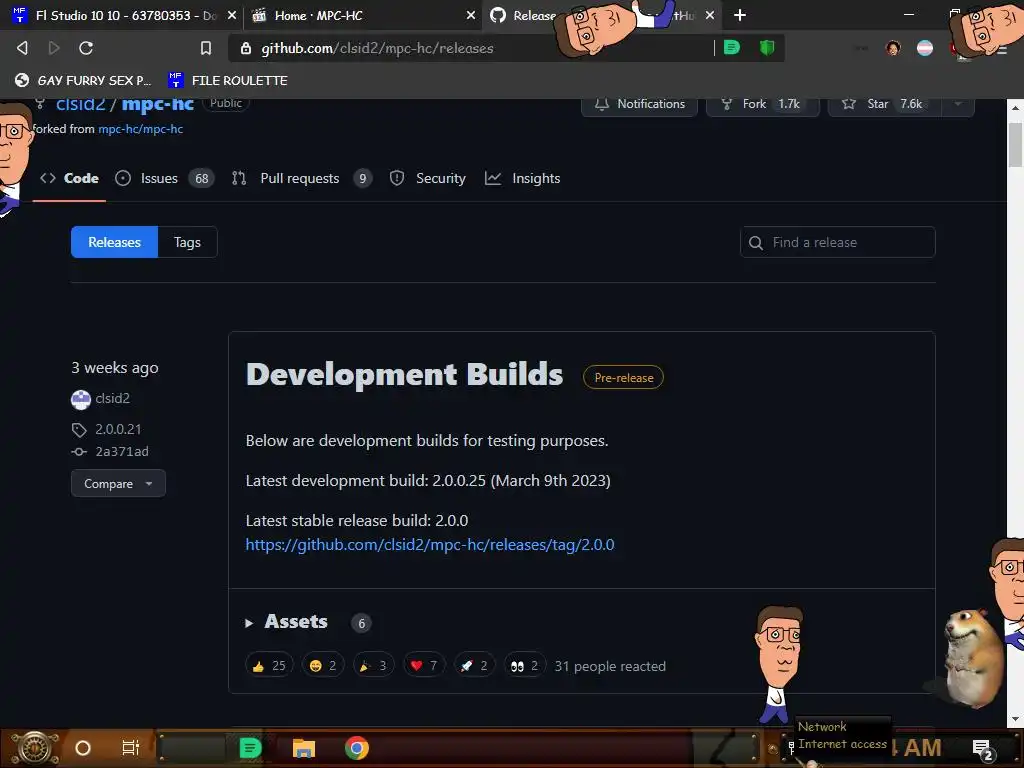Click the 31 people reacted text
Viewport: 1024px width, 768px height.
pos(610,666)
